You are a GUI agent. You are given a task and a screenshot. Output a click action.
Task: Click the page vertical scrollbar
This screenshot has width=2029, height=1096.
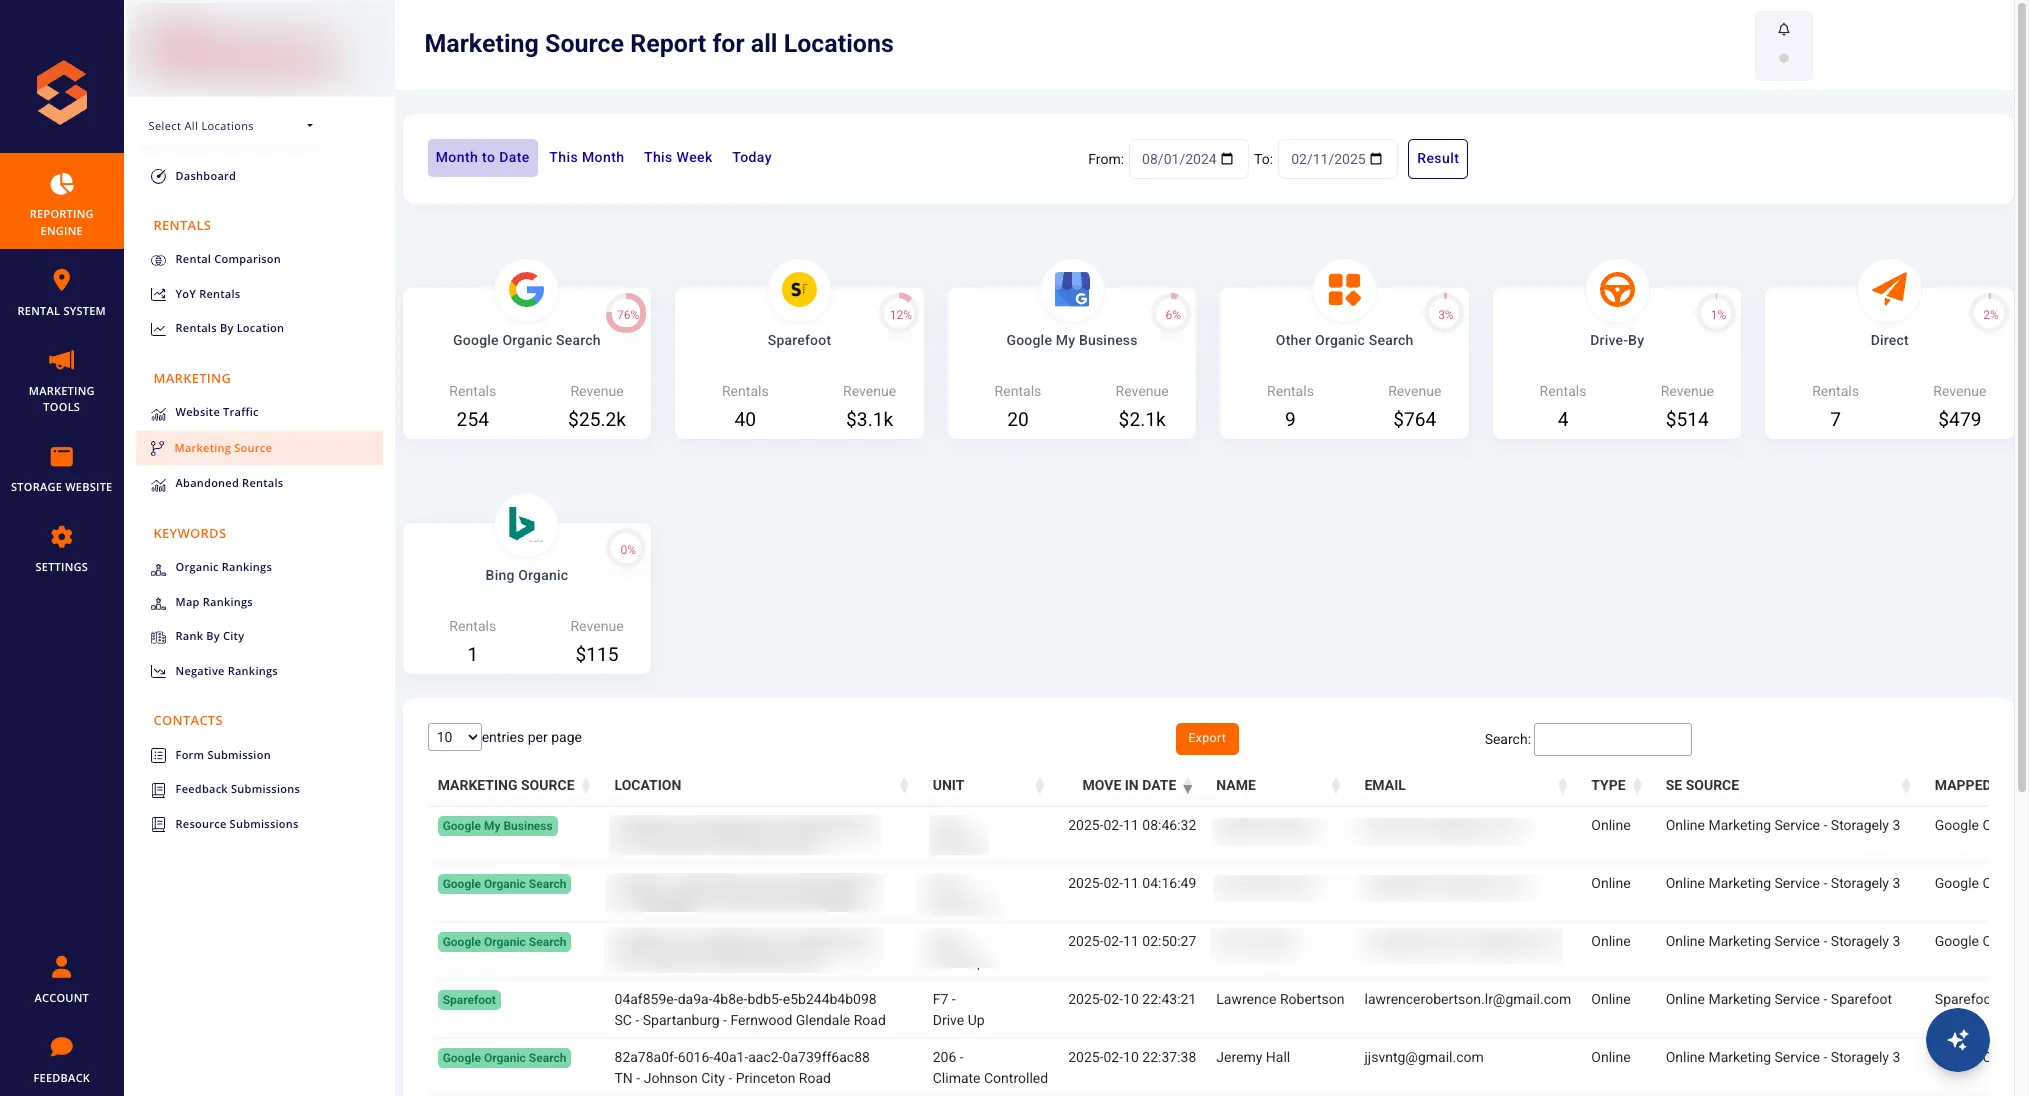2021,400
